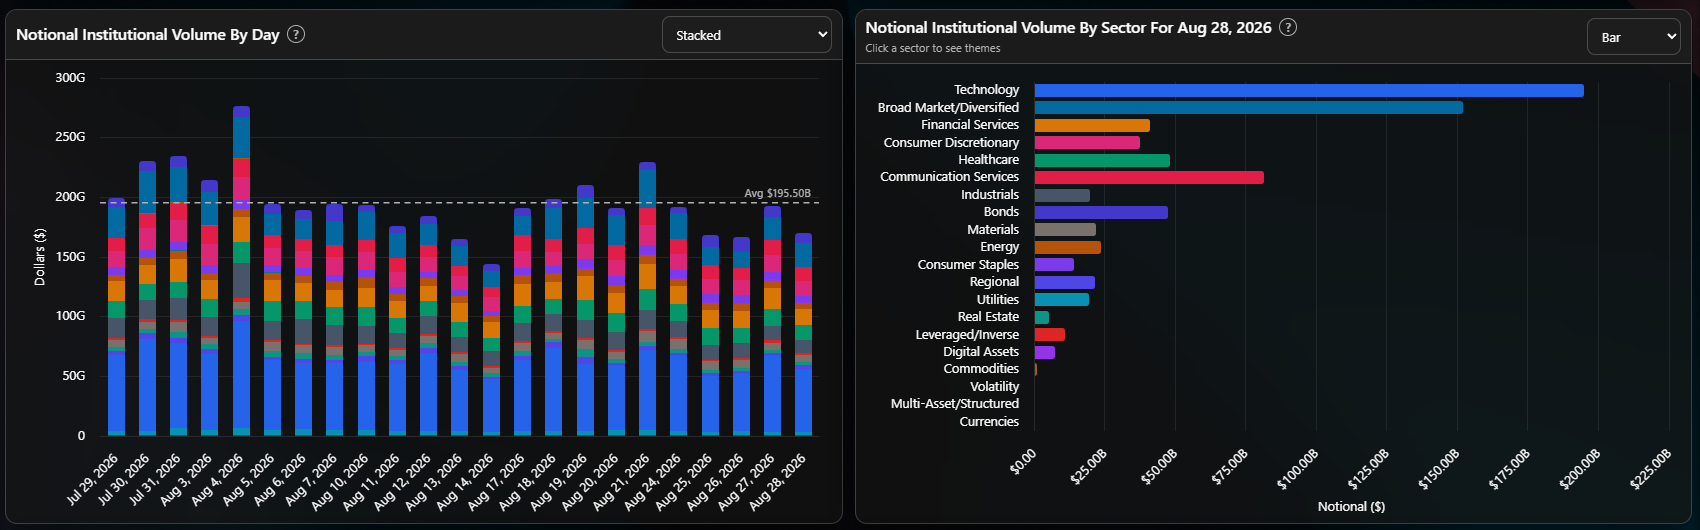The width and height of the screenshot is (1700, 530).
Task: Click the Aug 19, 2026 stacked bar
Action: 585,310
